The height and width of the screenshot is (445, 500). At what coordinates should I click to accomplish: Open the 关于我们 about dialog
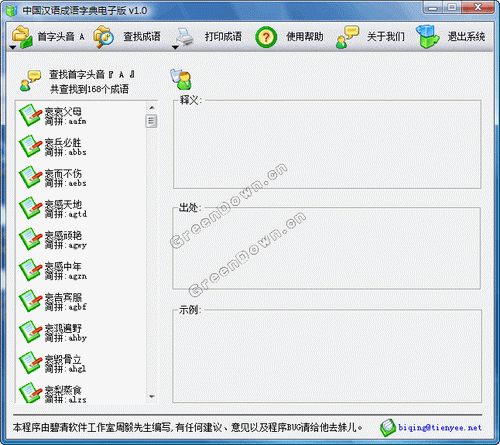click(x=371, y=37)
